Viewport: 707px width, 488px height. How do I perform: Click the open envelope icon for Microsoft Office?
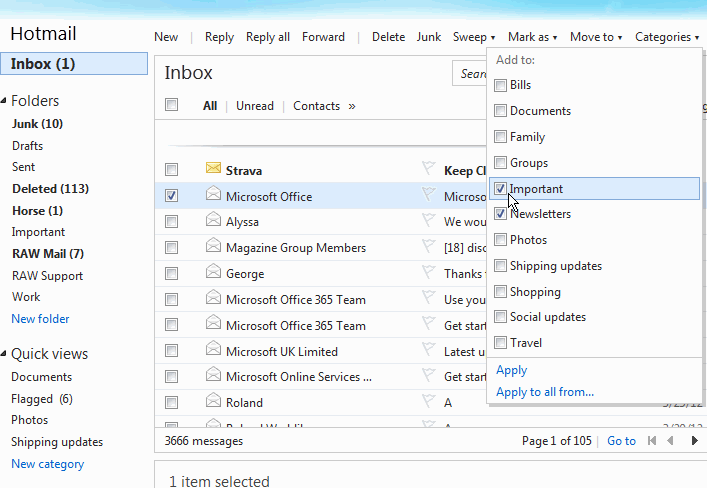point(213,193)
